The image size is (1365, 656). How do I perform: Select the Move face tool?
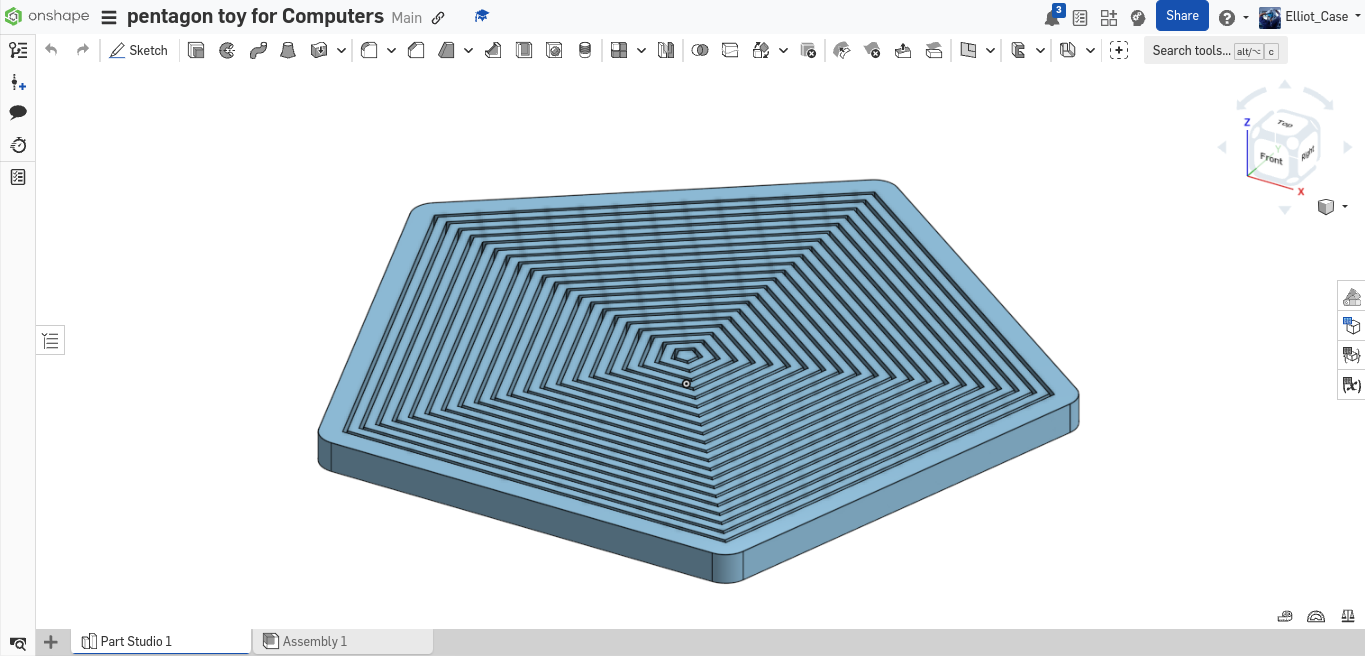[903, 50]
